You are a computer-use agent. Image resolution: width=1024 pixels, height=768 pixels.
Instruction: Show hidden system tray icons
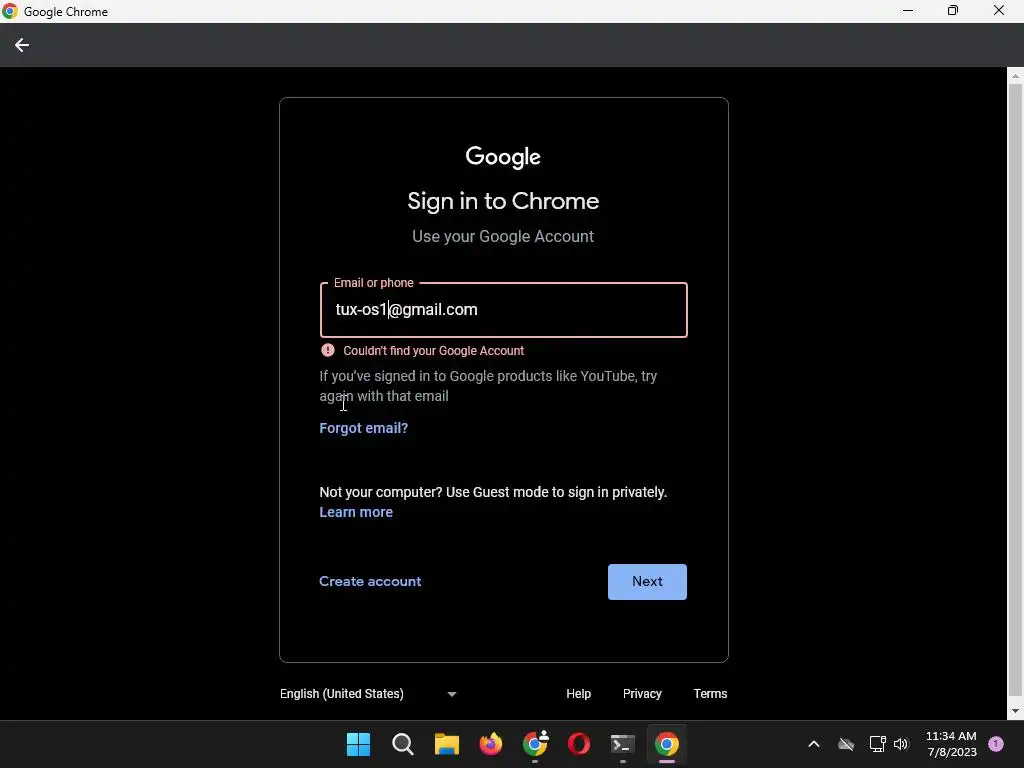(x=814, y=744)
